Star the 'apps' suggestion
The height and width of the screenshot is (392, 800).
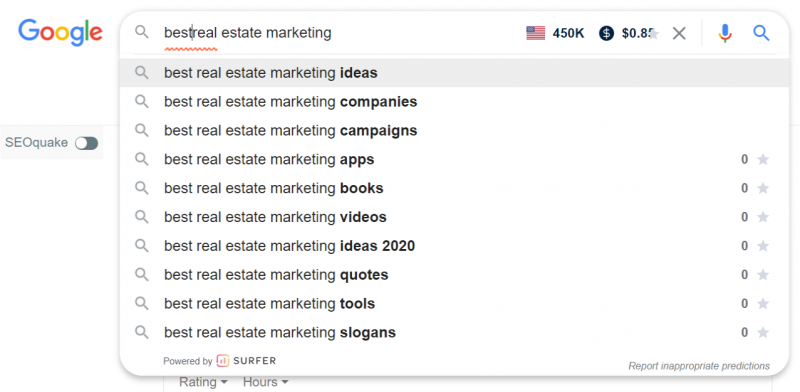[763, 160]
